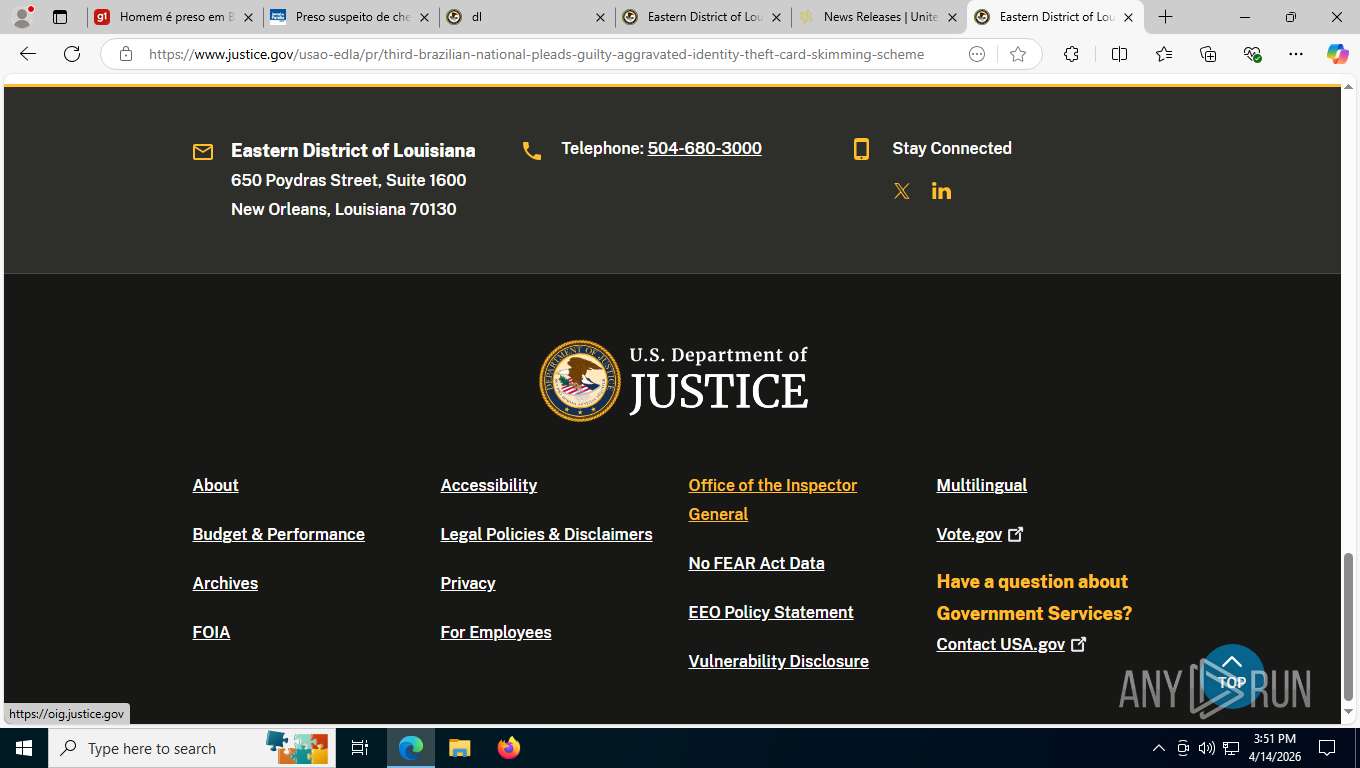This screenshot has width=1360, height=768.
Task: Switch to 'News Releases | Unite' tab
Action: pos(879,17)
